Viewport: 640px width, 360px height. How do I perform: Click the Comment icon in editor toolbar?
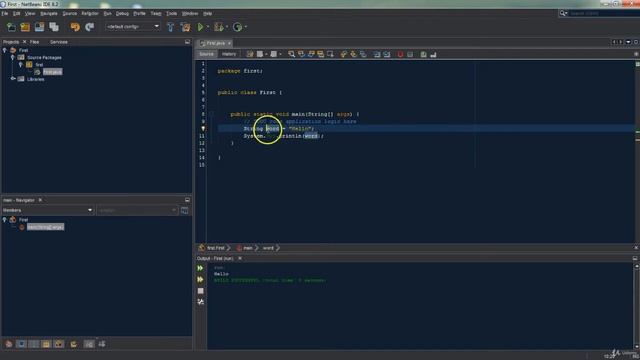point(423,54)
